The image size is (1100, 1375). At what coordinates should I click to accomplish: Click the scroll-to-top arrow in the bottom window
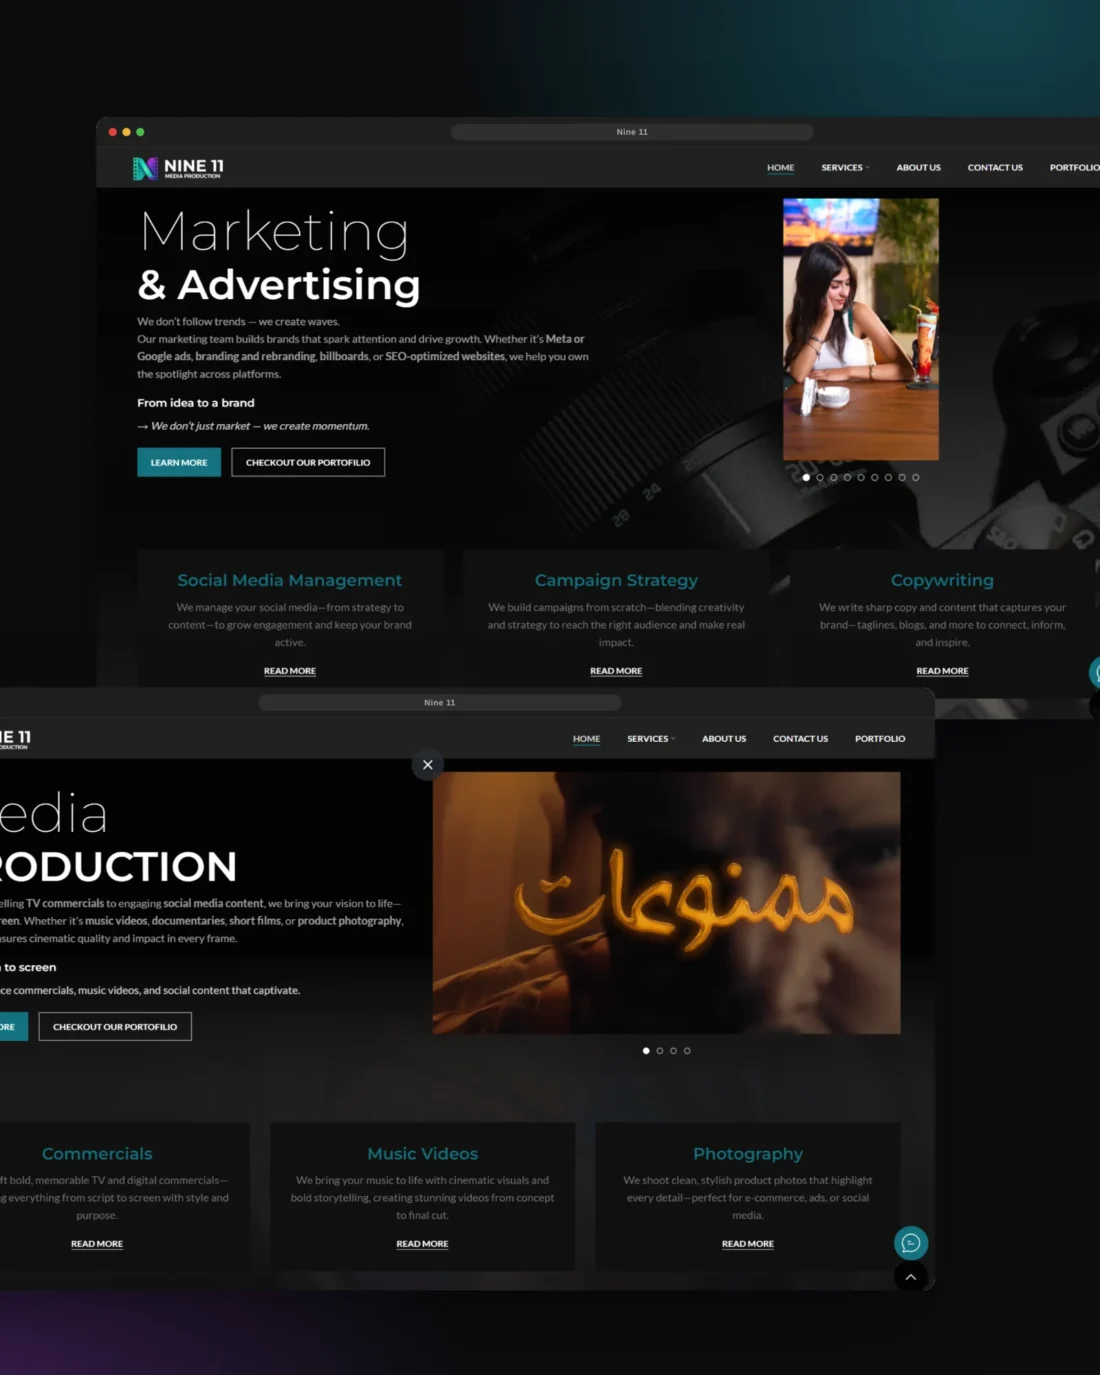coord(911,1277)
